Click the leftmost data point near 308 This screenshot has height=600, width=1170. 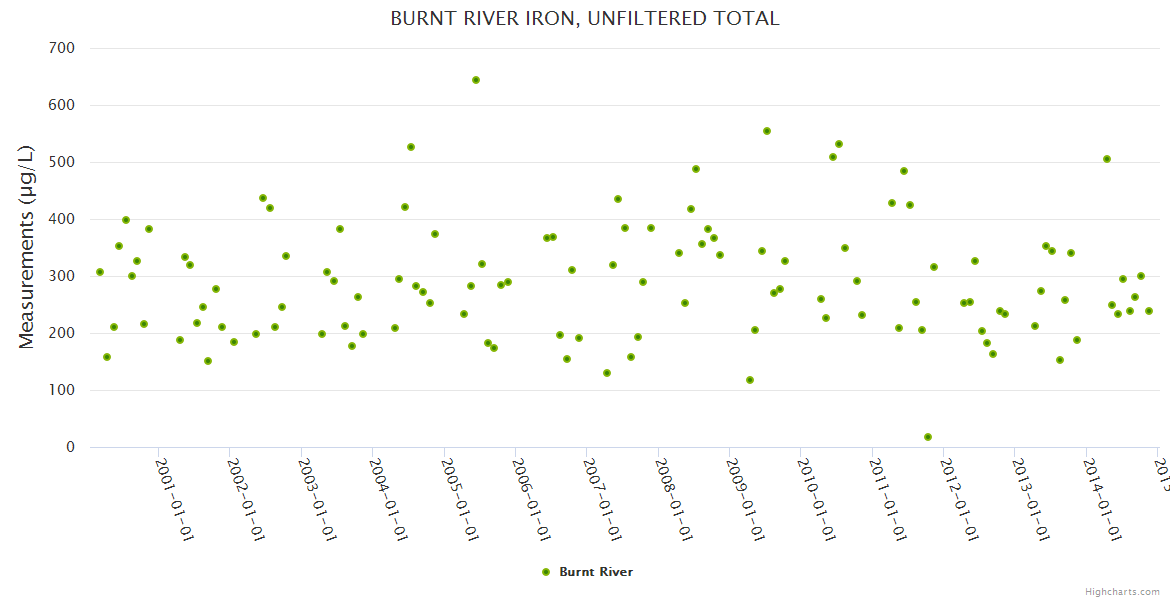100,272
